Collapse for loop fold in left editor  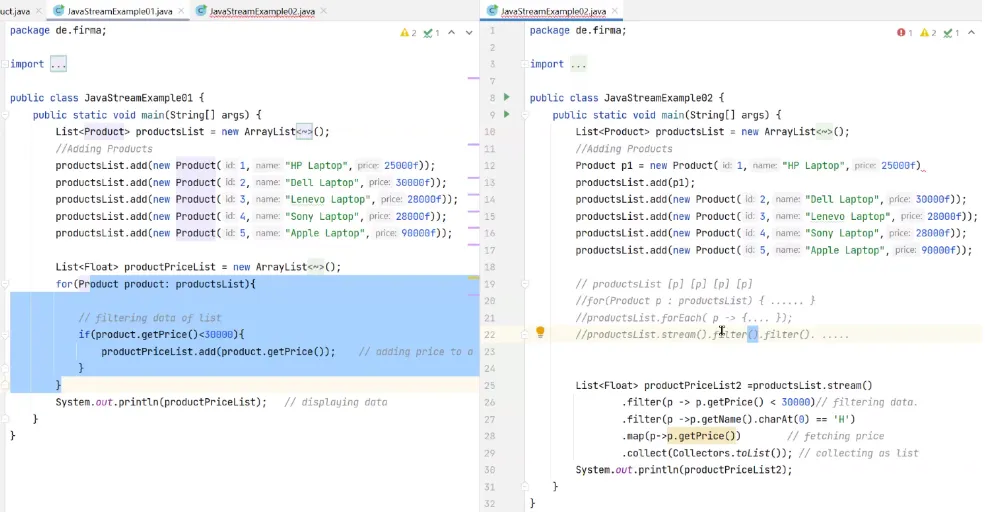(5, 284)
